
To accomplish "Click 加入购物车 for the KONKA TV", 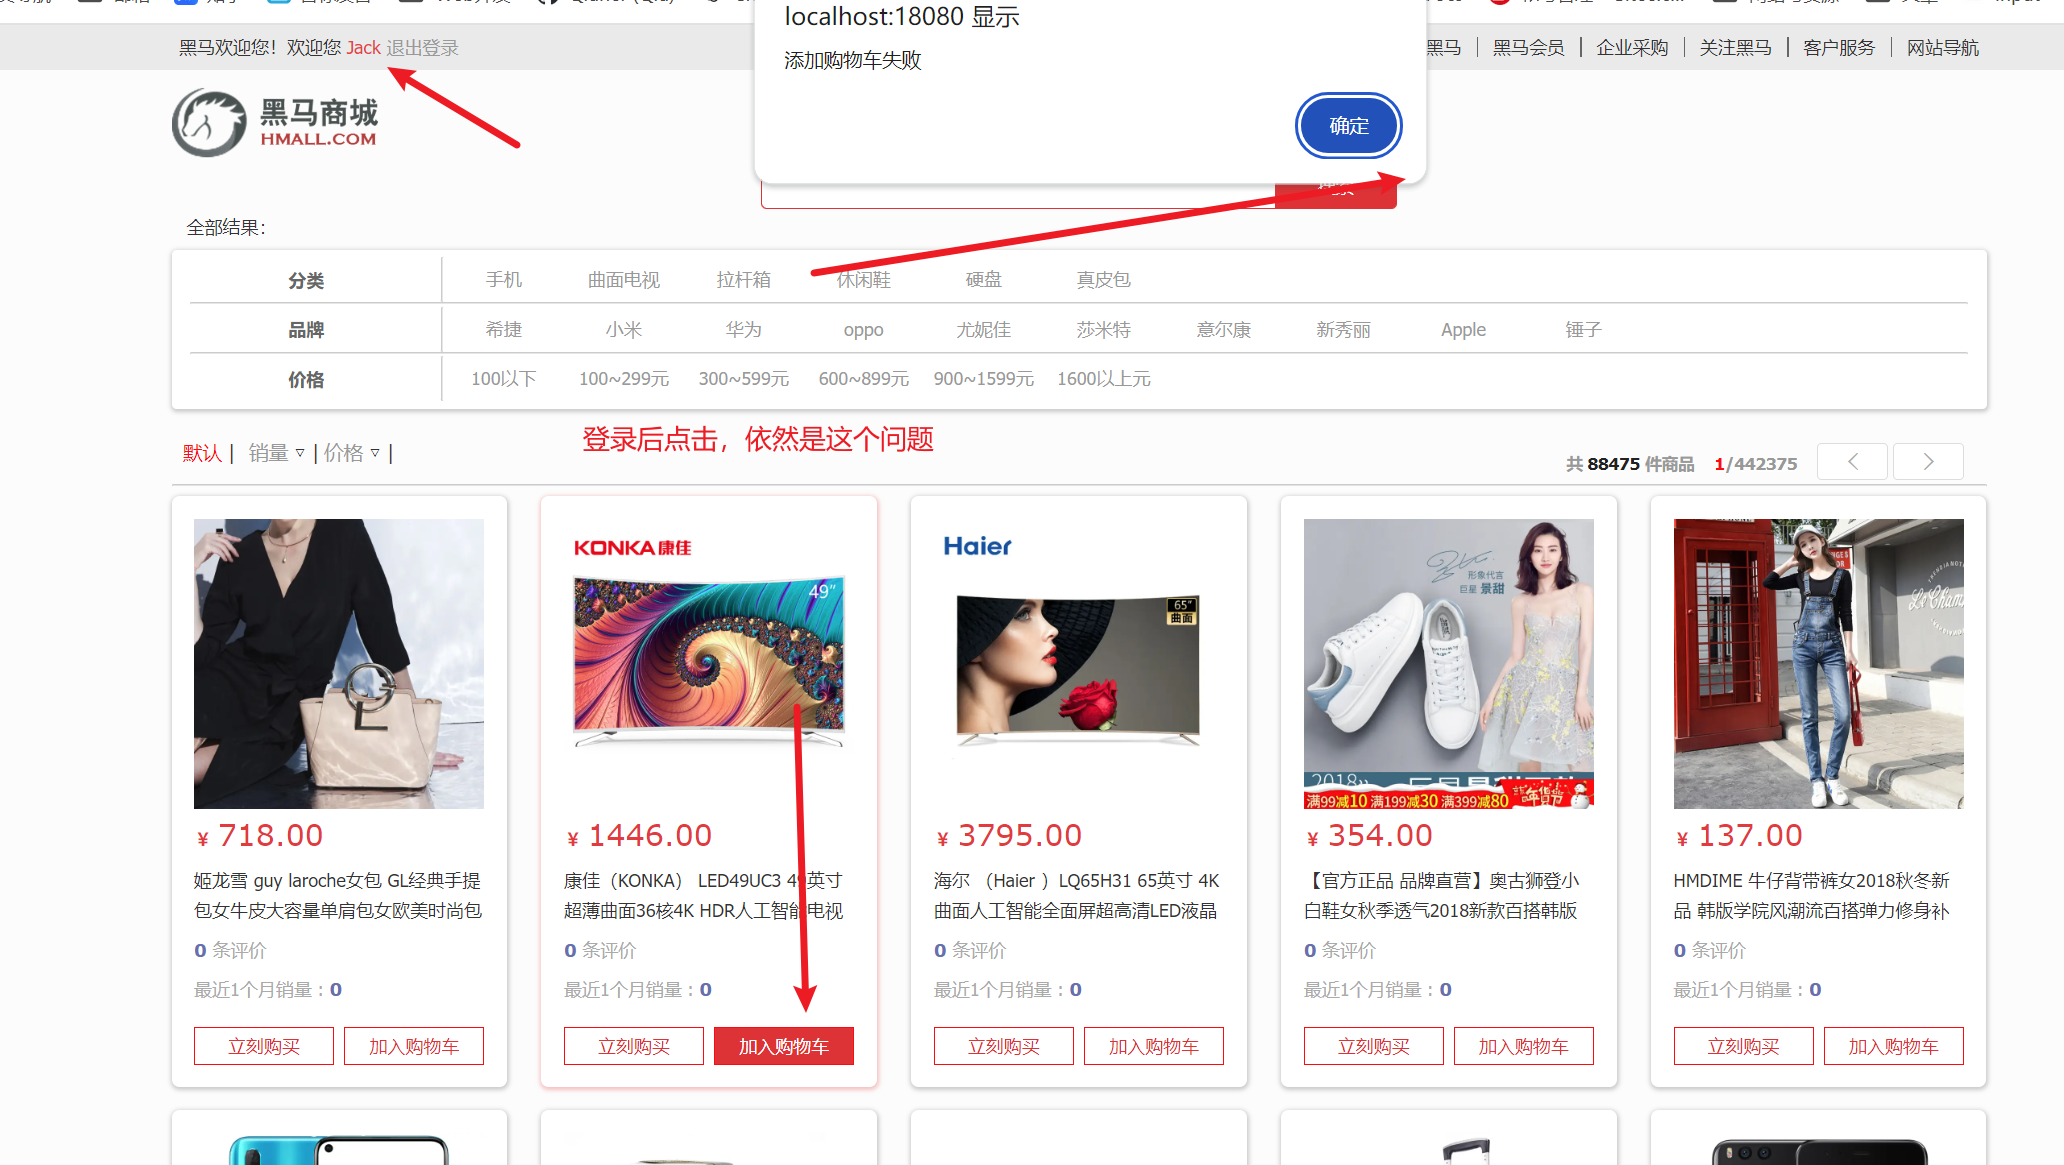I will click(784, 1046).
